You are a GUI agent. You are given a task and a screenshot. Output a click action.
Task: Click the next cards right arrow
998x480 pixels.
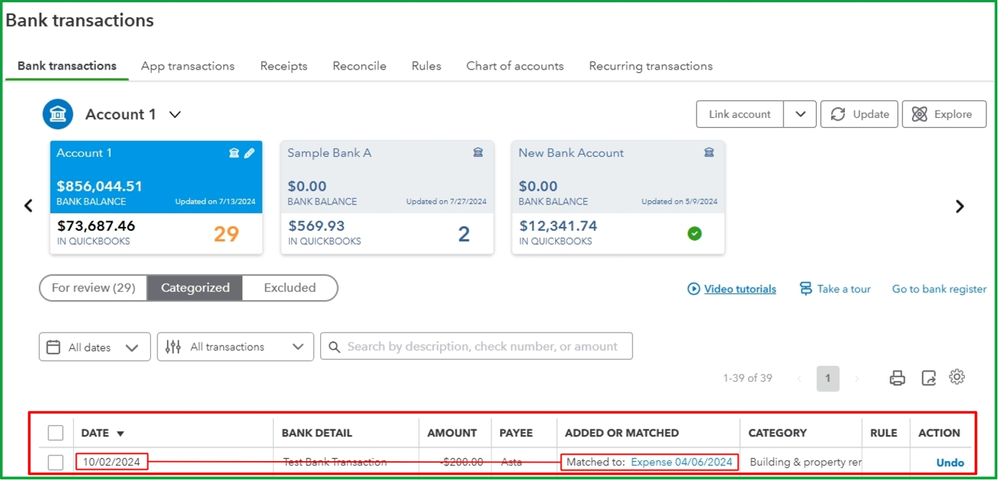coord(960,206)
